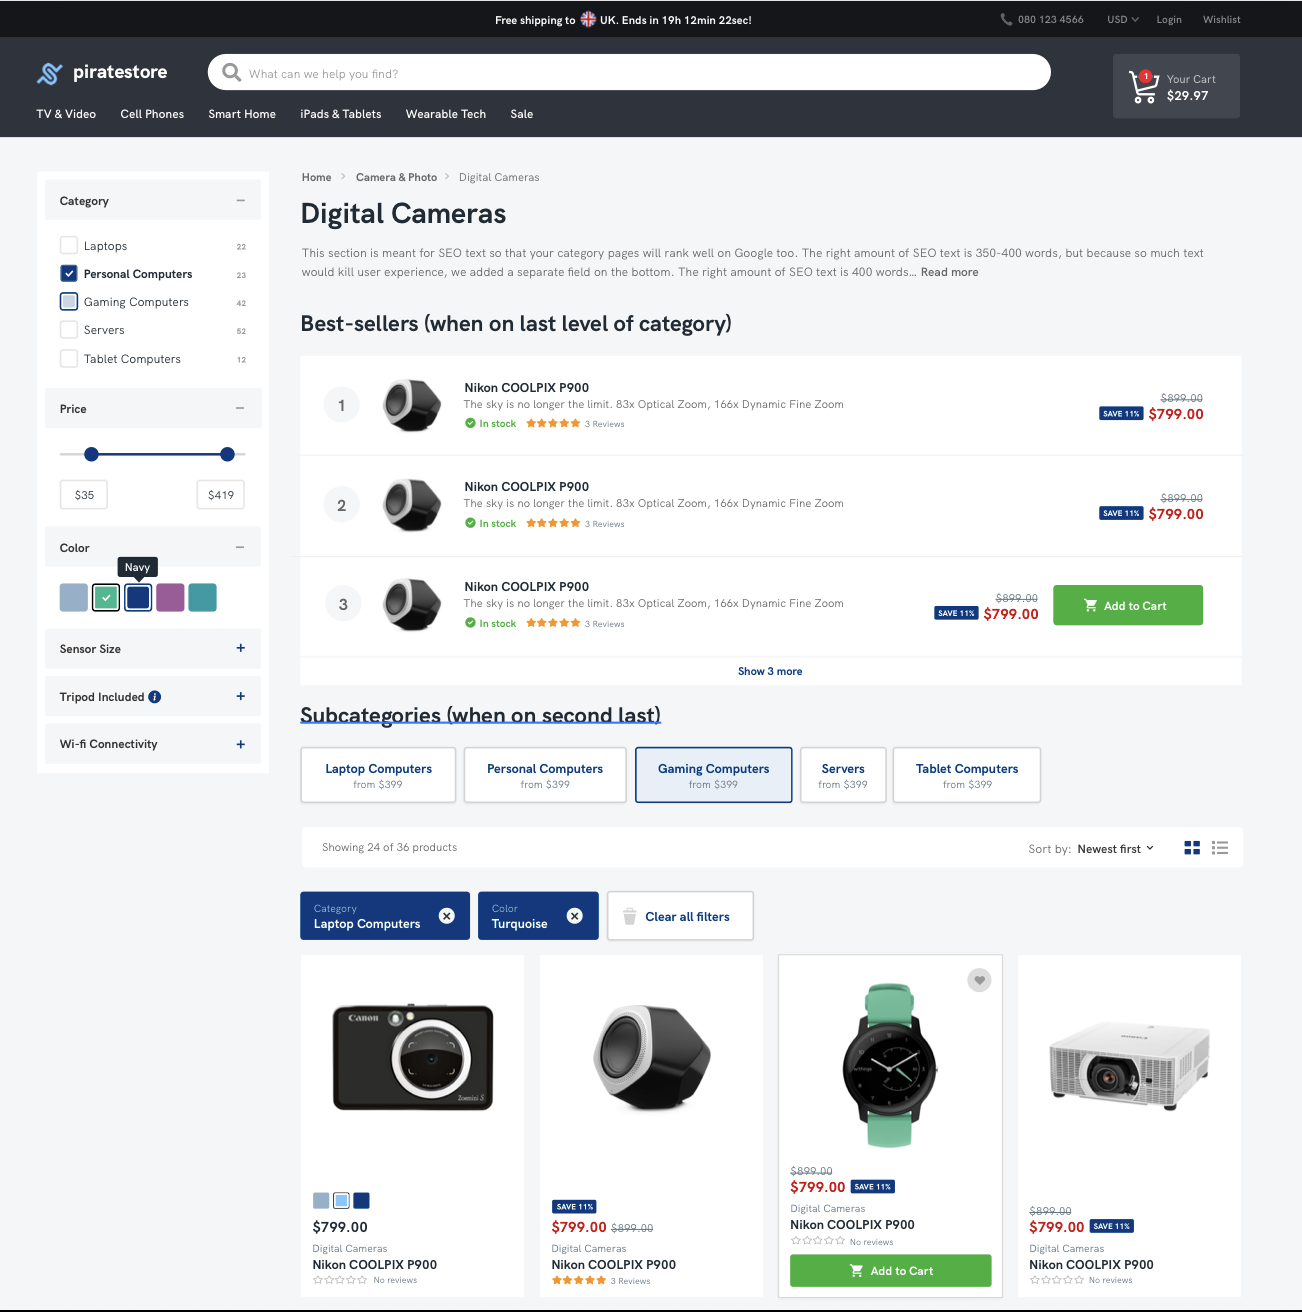Image resolution: width=1302 pixels, height=1312 pixels.
Task: Select the Navy color swatch
Action: click(138, 597)
